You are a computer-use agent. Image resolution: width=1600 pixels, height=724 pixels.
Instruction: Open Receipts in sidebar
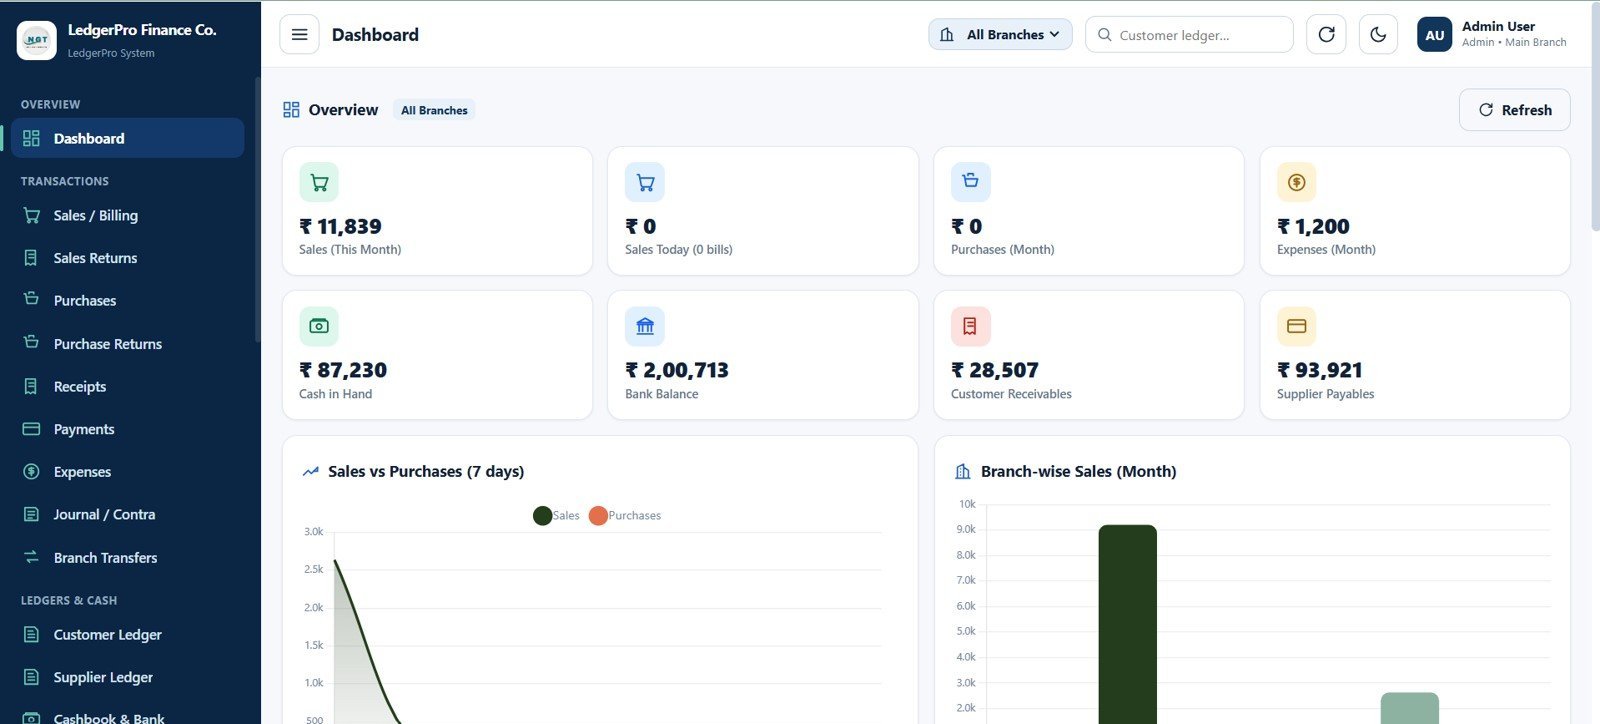(x=127, y=386)
